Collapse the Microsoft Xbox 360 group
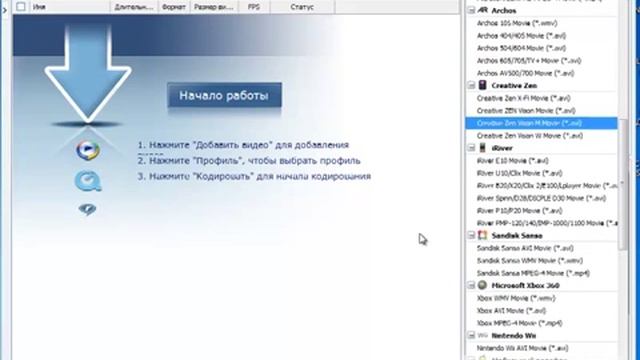Image resolution: width=640 pixels, height=360 pixels. tap(471, 285)
